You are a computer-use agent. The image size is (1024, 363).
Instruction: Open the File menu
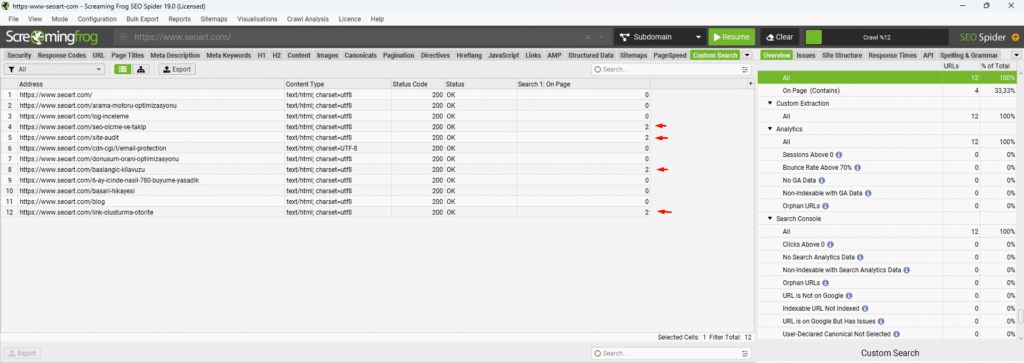13,19
